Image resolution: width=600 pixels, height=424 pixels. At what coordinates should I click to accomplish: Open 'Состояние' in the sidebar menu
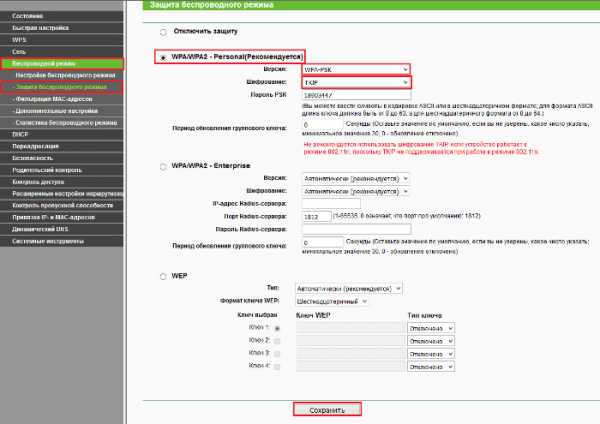tap(28, 17)
